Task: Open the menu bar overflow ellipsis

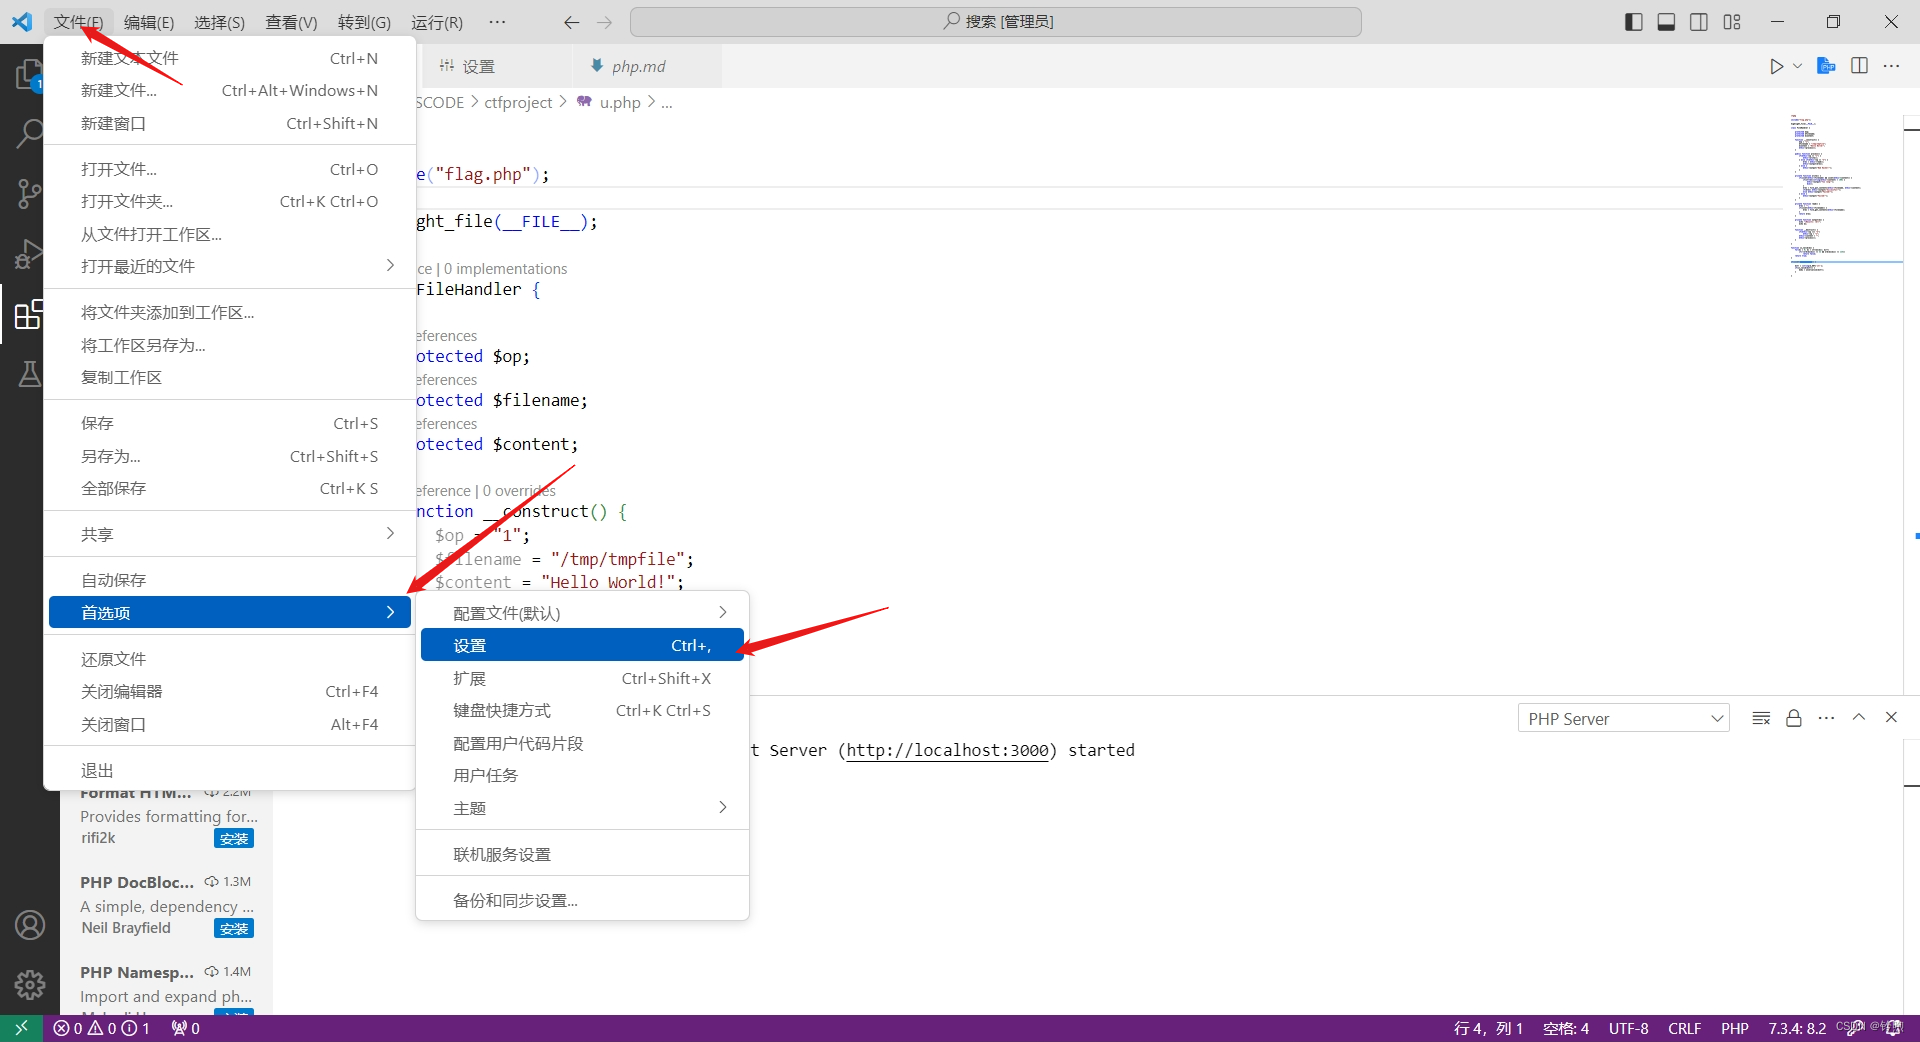Action: pyautogui.click(x=497, y=22)
